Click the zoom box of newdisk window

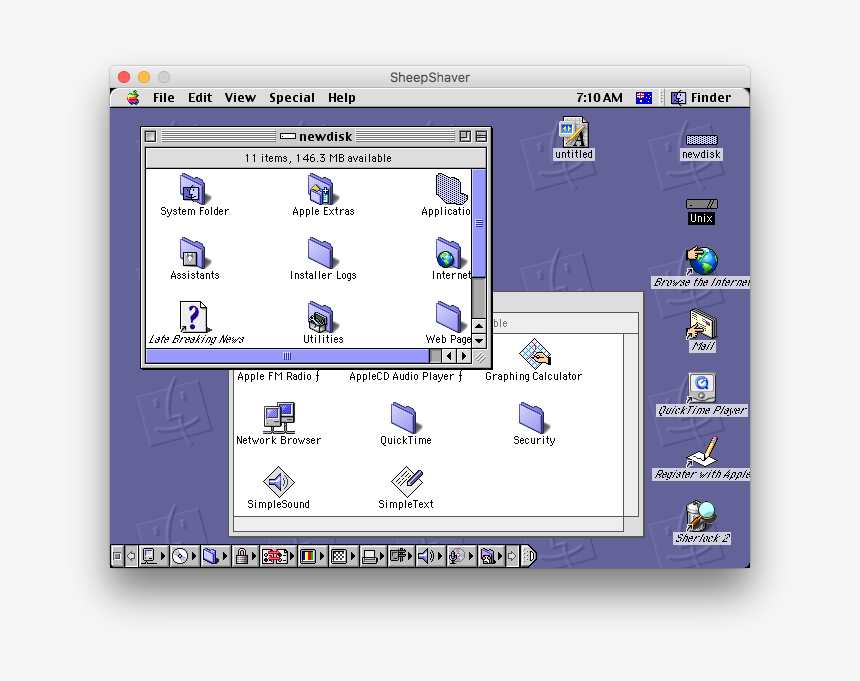(465, 136)
